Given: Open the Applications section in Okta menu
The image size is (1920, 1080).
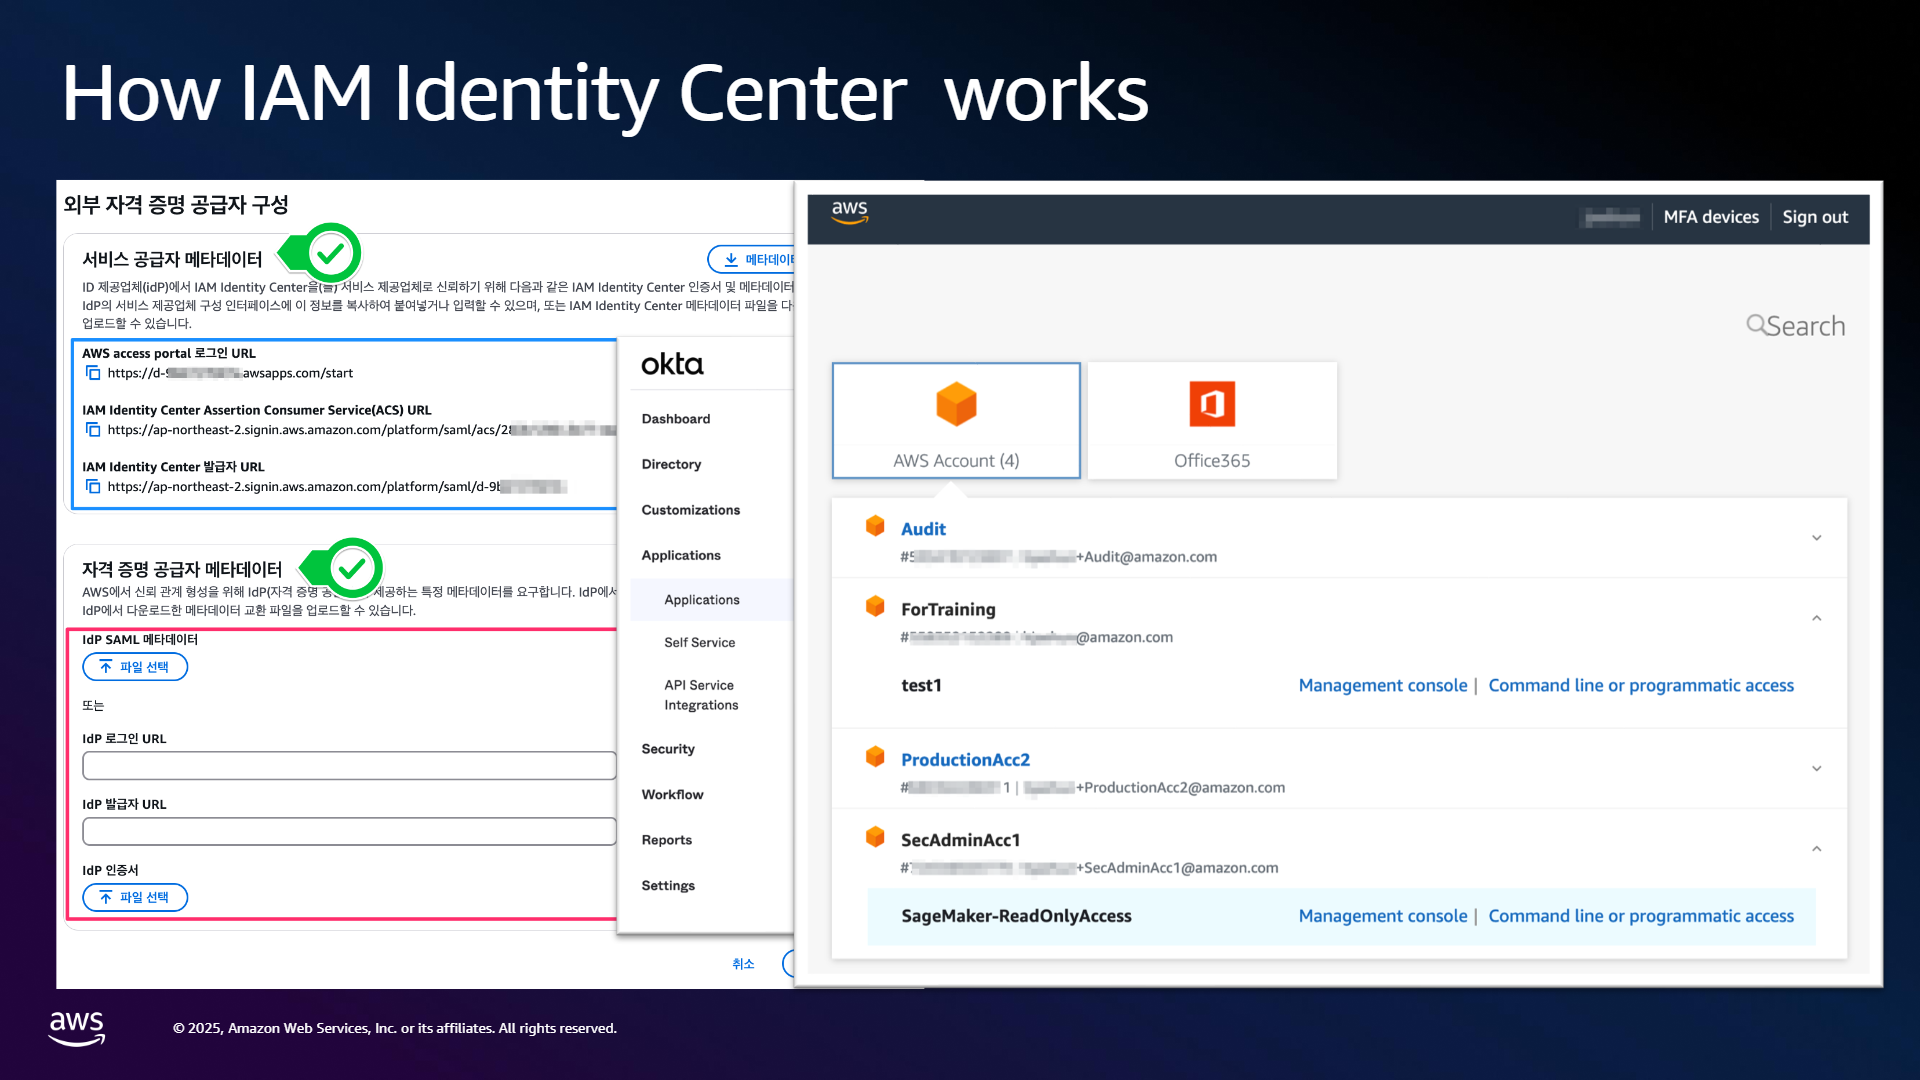Looking at the screenshot, I should (681, 555).
